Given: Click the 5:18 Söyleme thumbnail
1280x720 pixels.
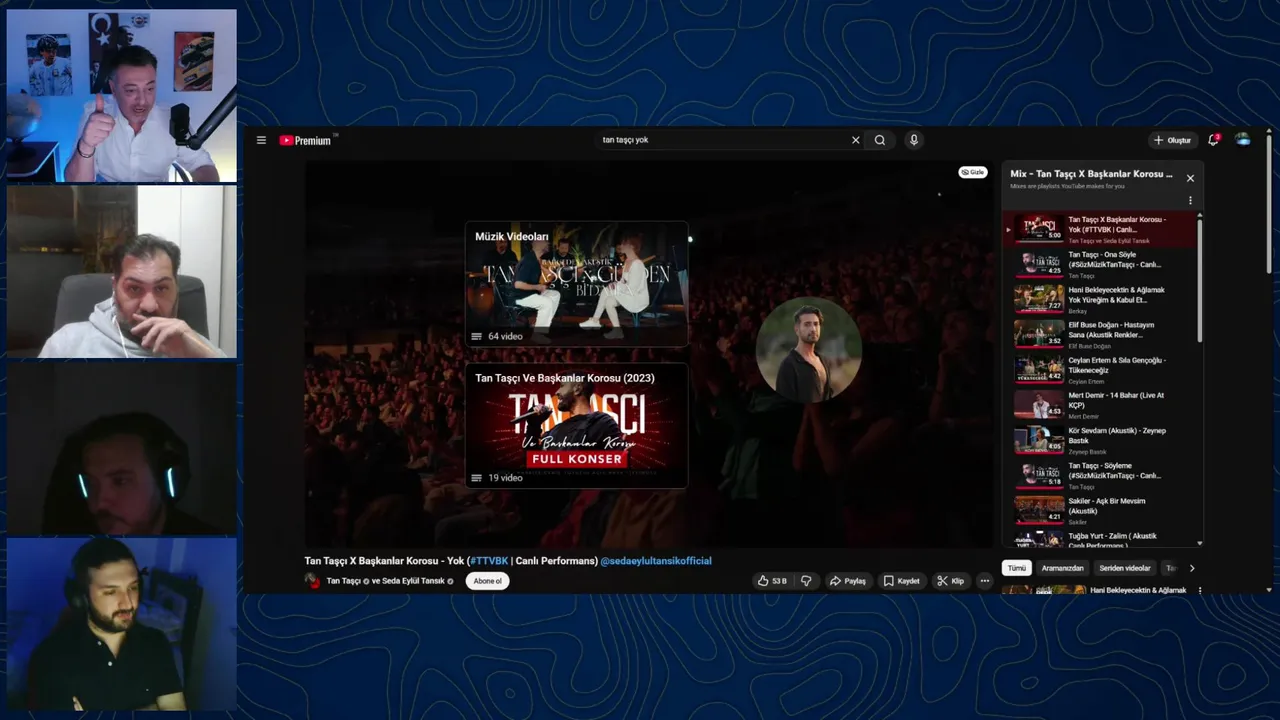Looking at the screenshot, I should pos(1039,475).
